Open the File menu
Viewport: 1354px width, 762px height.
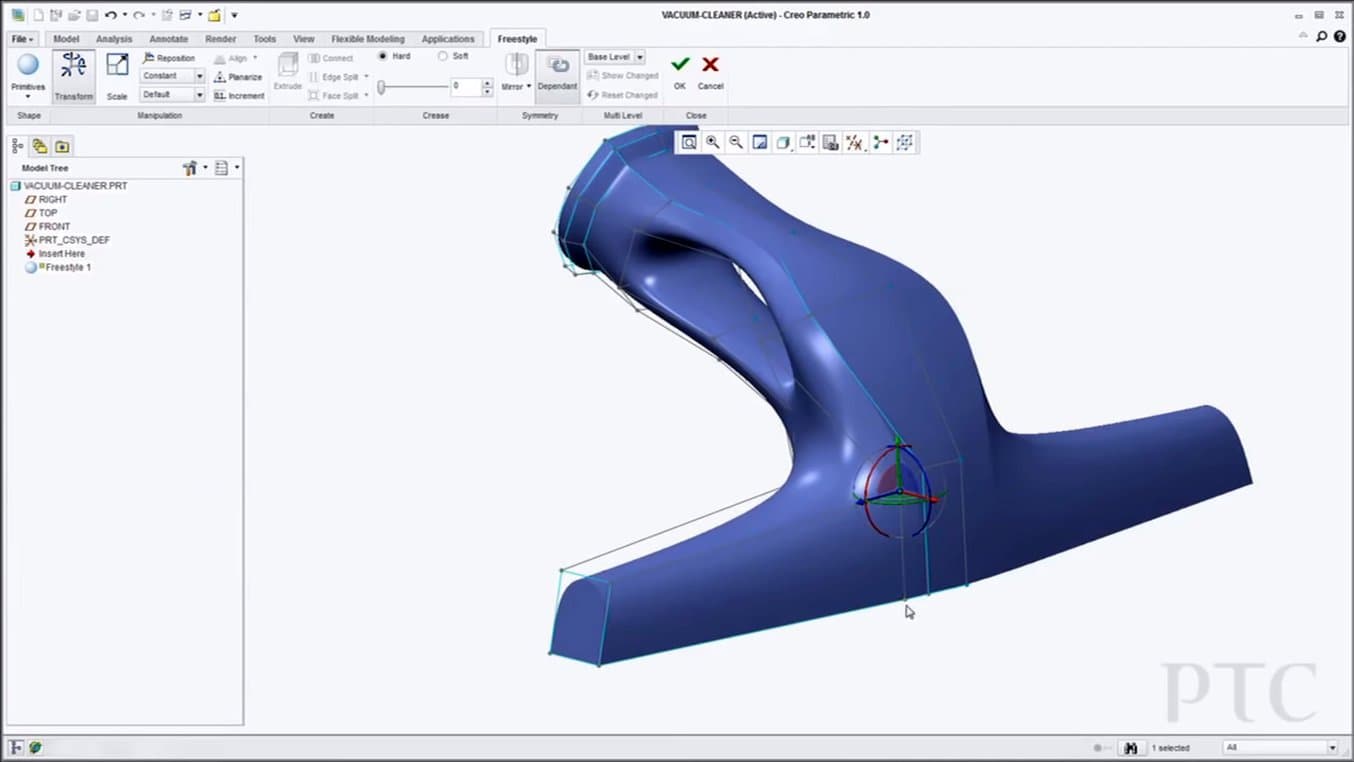pos(22,39)
